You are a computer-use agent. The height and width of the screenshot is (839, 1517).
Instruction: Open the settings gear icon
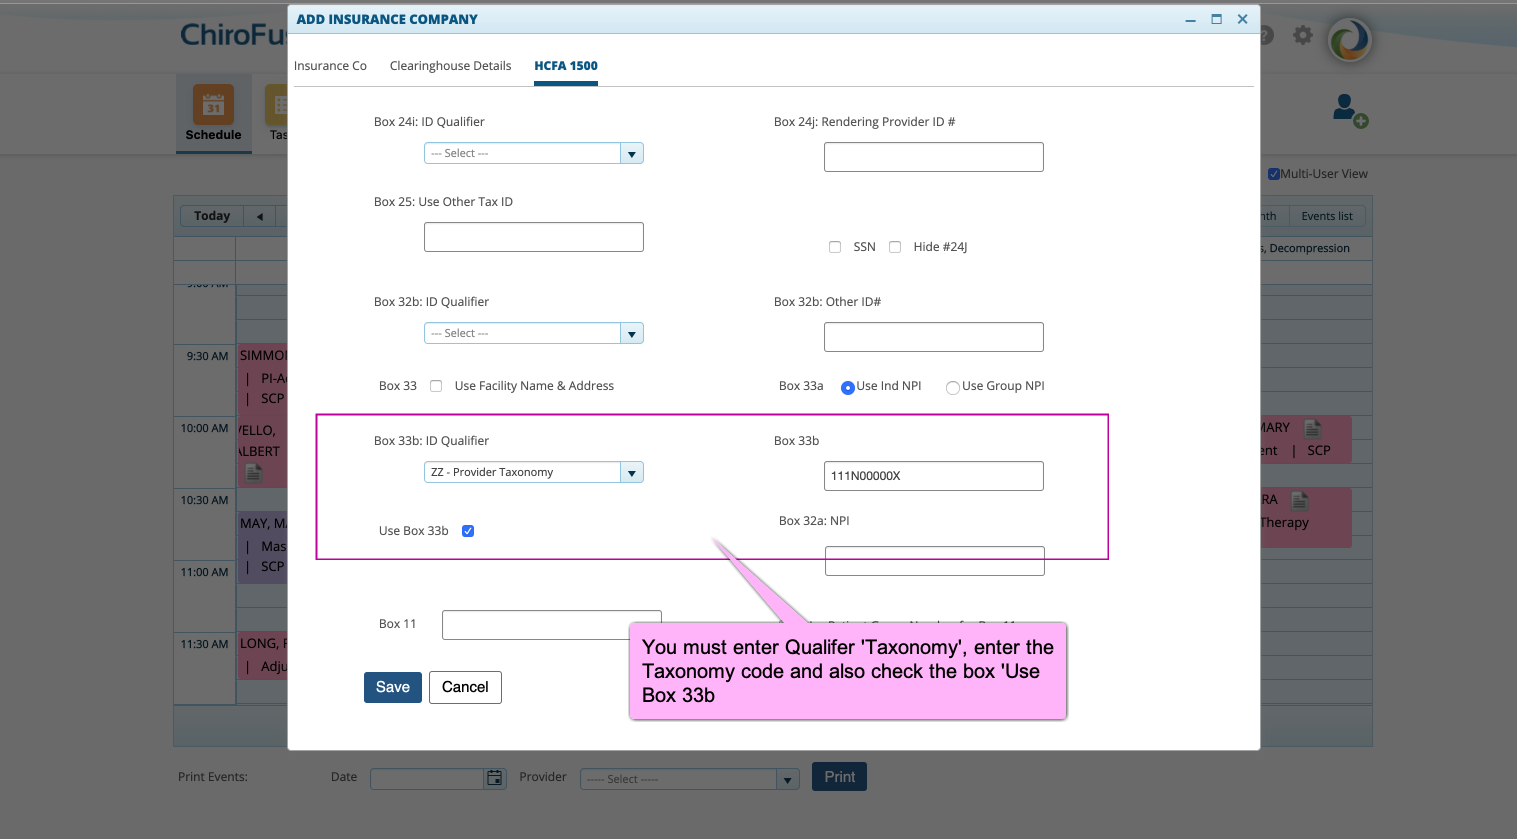click(x=1302, y=34)
